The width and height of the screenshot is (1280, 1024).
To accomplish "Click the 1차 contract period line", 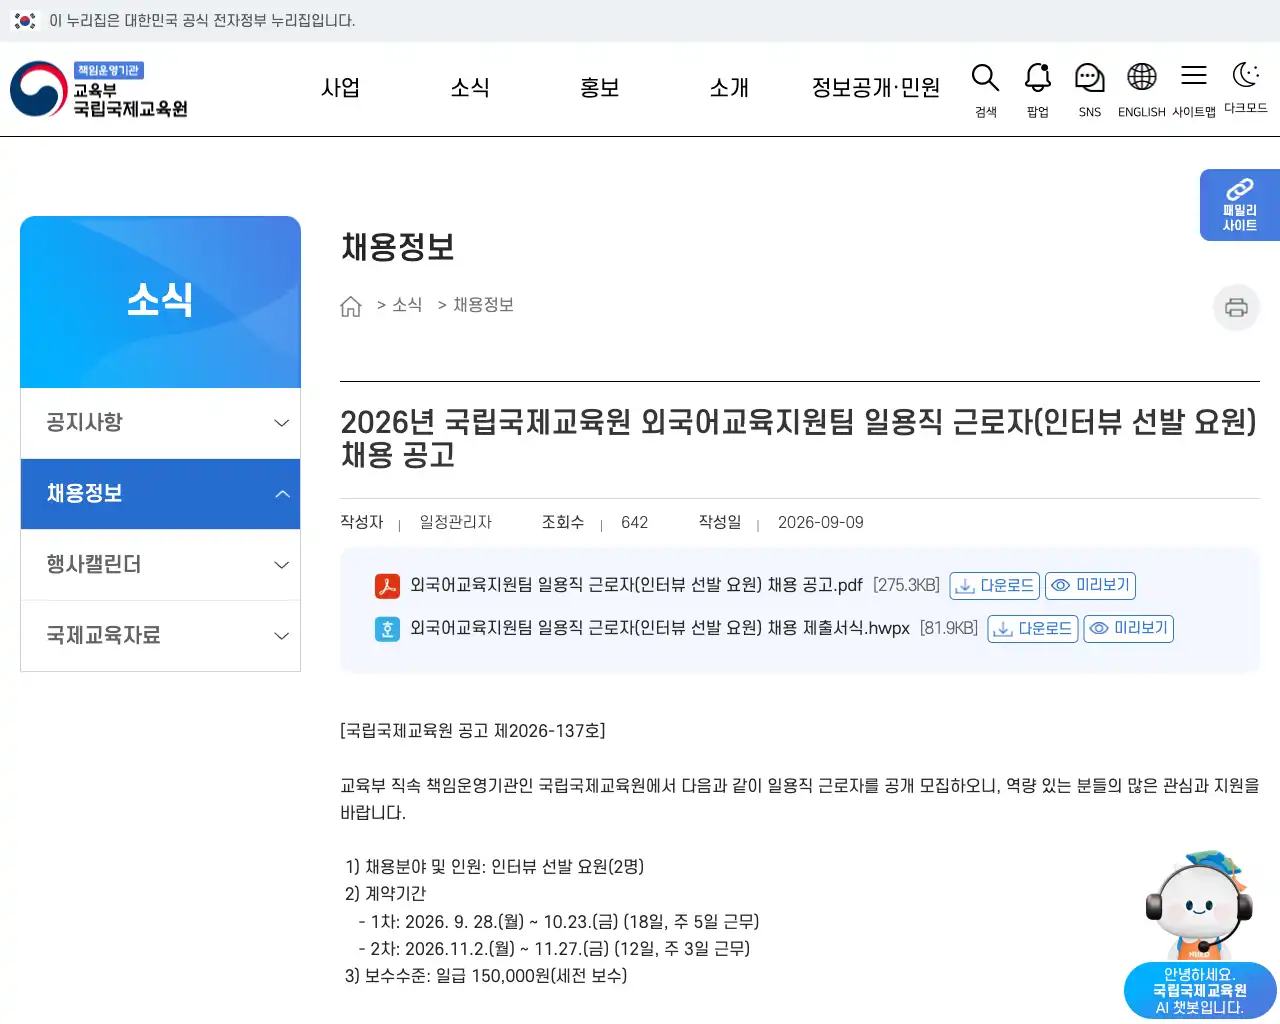I will [559, 922].
